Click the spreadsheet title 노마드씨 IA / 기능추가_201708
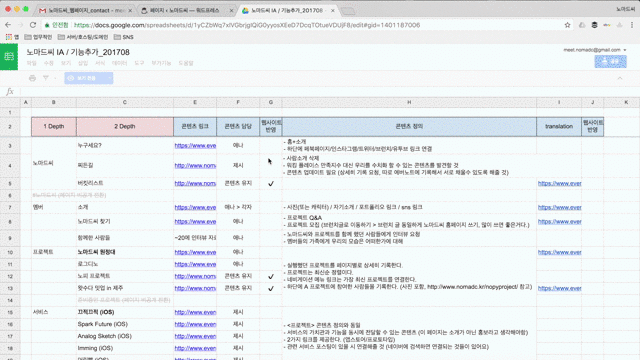The height and width of the screenshot is (360, 640). pyautogui.click(x=78, y=52)
